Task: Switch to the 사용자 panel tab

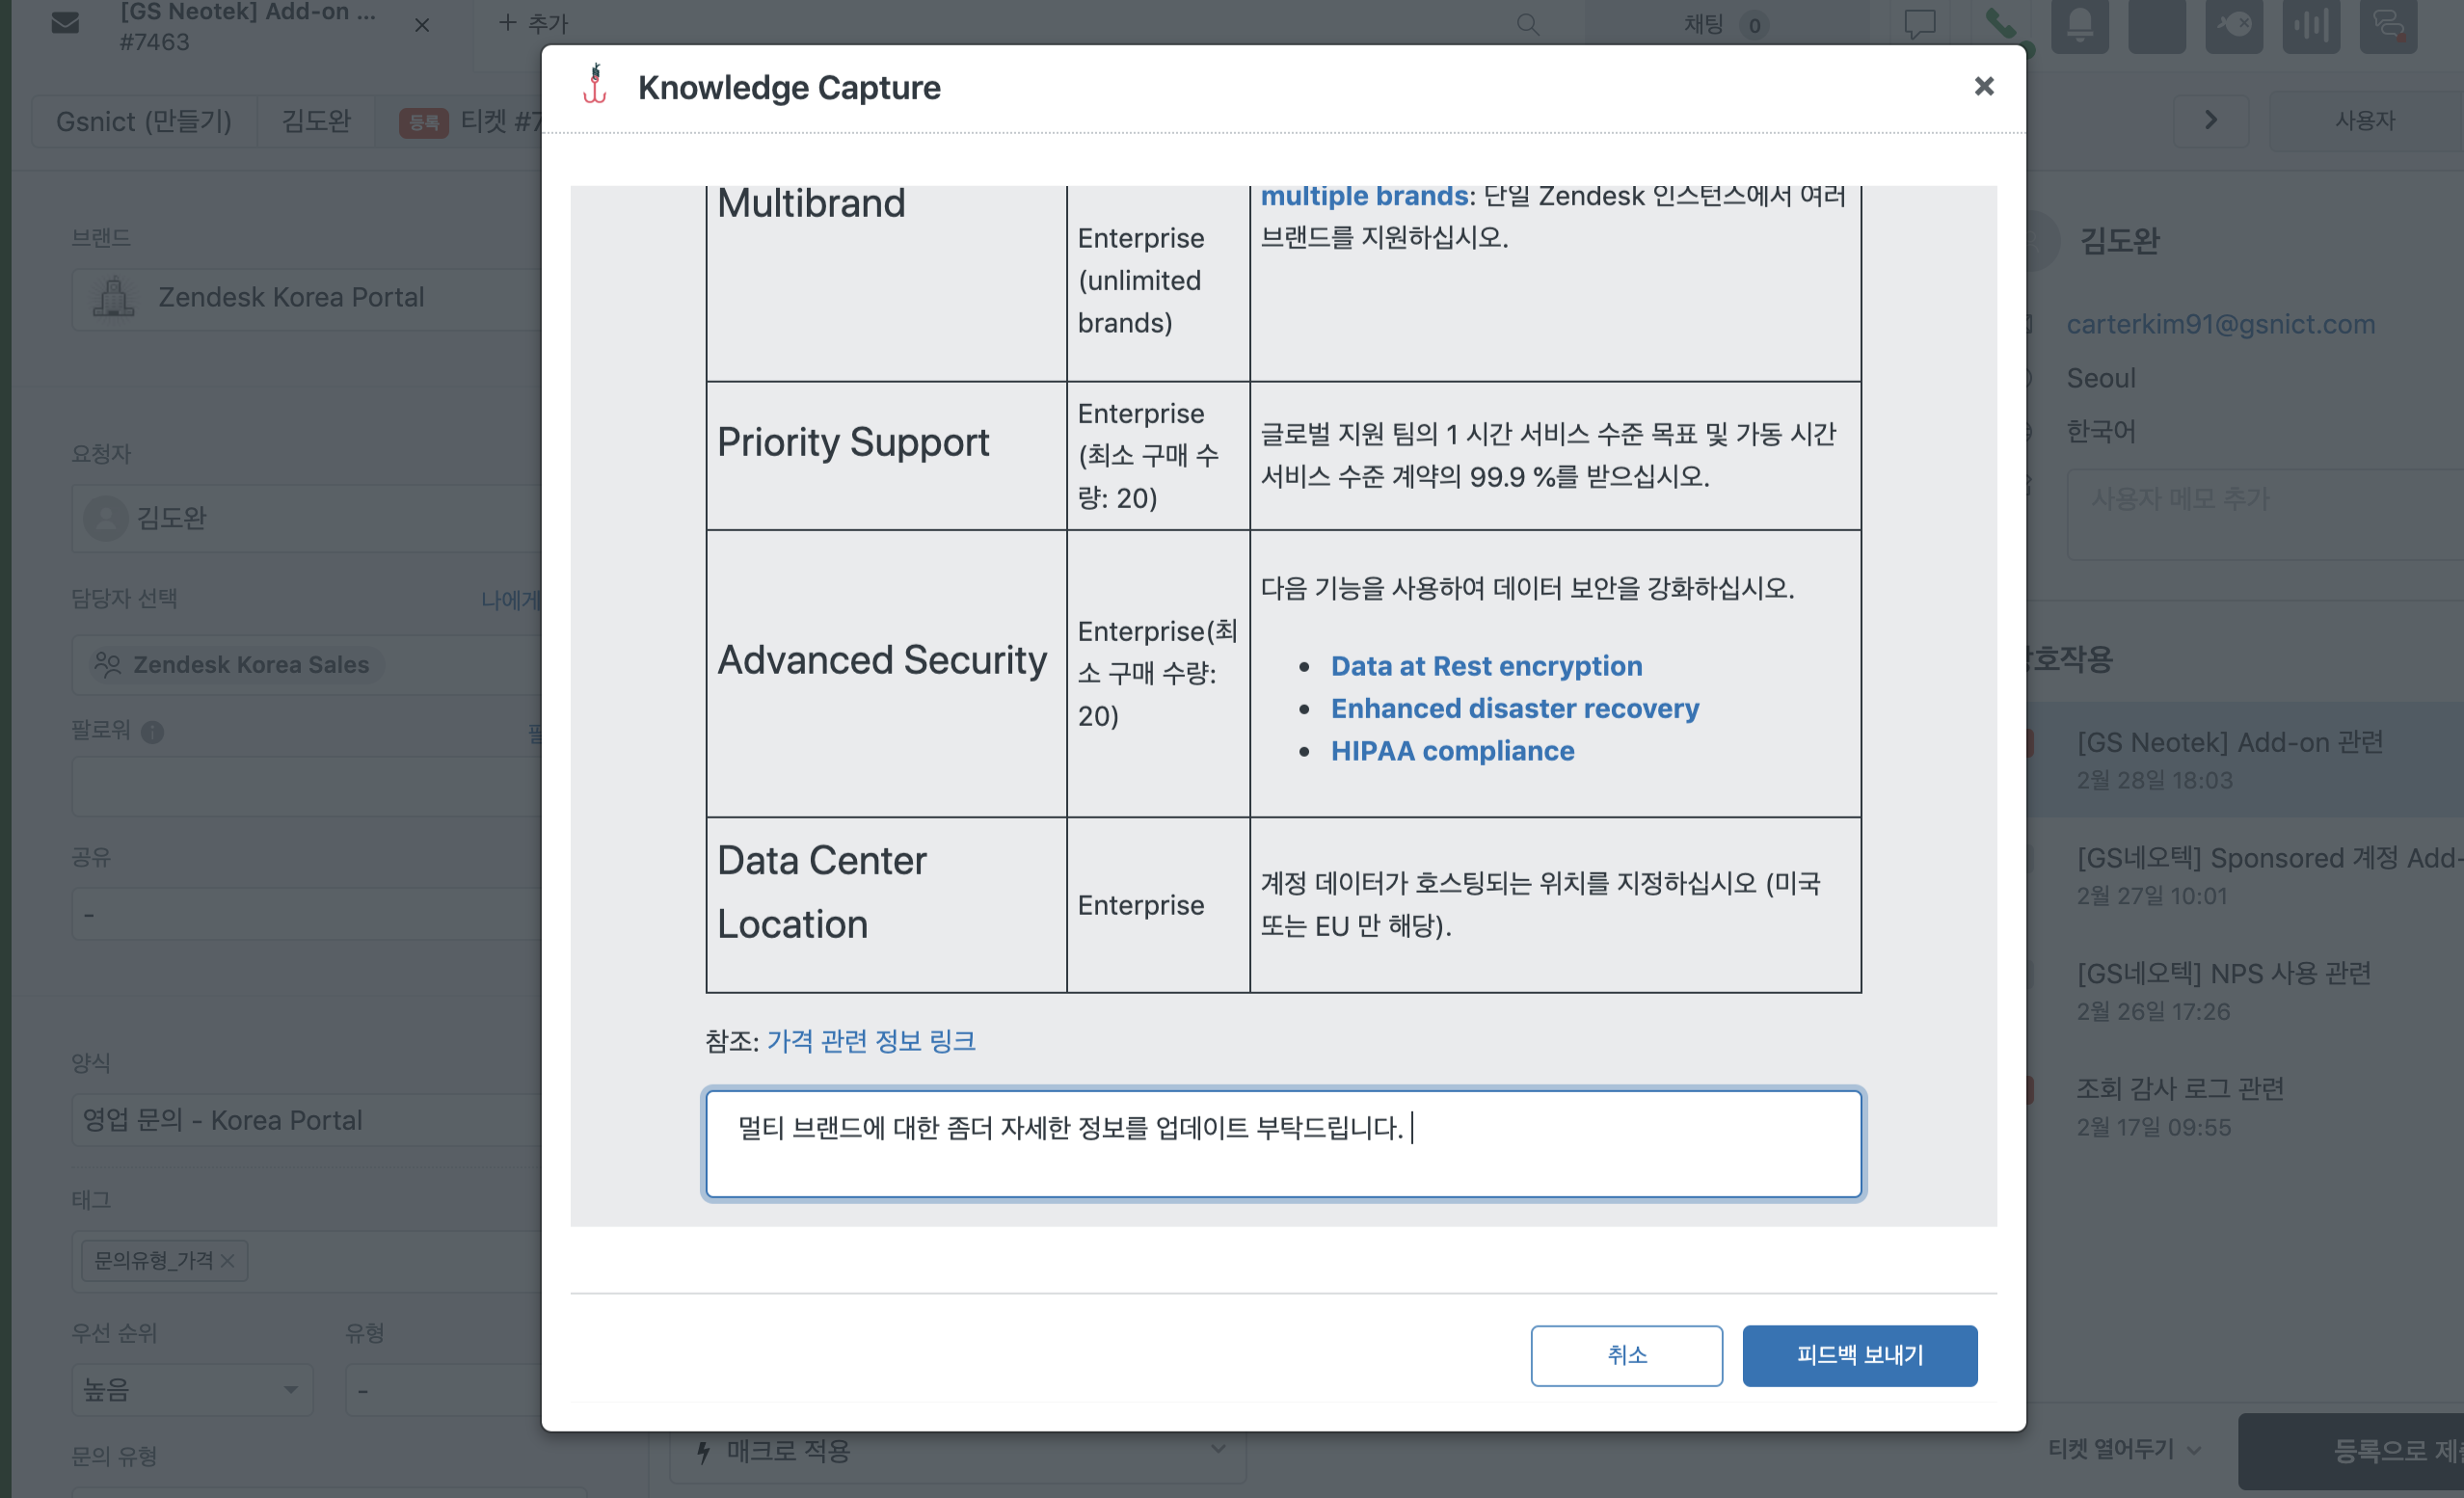Action: (x=2365, y=121)
